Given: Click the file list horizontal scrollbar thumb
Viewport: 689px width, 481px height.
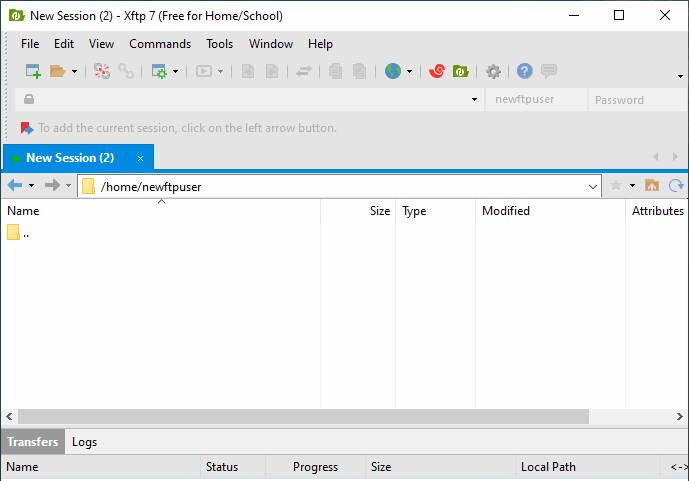Looking at the screenshot, I should click(x=303, y=416).
